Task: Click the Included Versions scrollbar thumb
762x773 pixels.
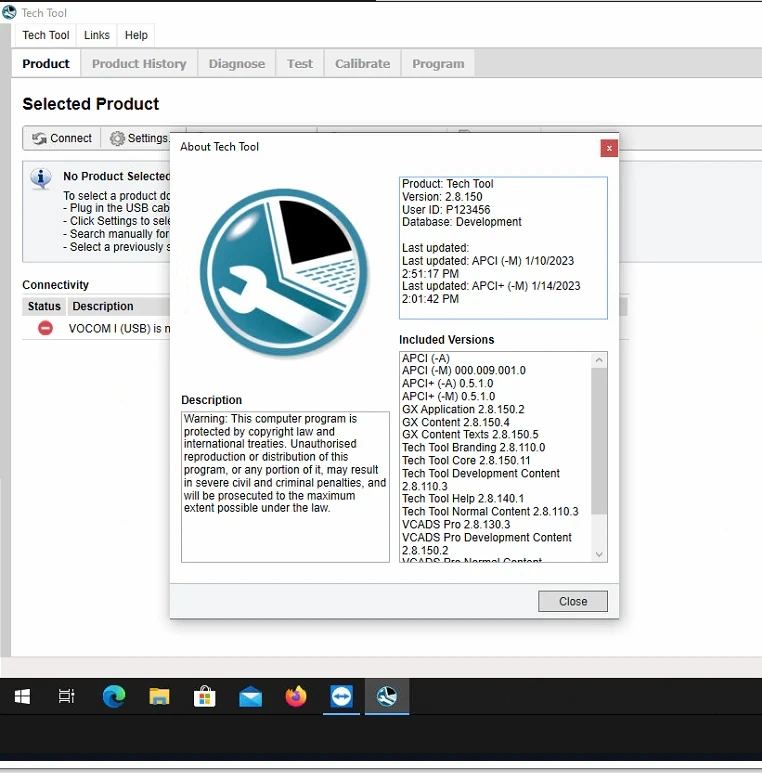Action: [599, 441]
